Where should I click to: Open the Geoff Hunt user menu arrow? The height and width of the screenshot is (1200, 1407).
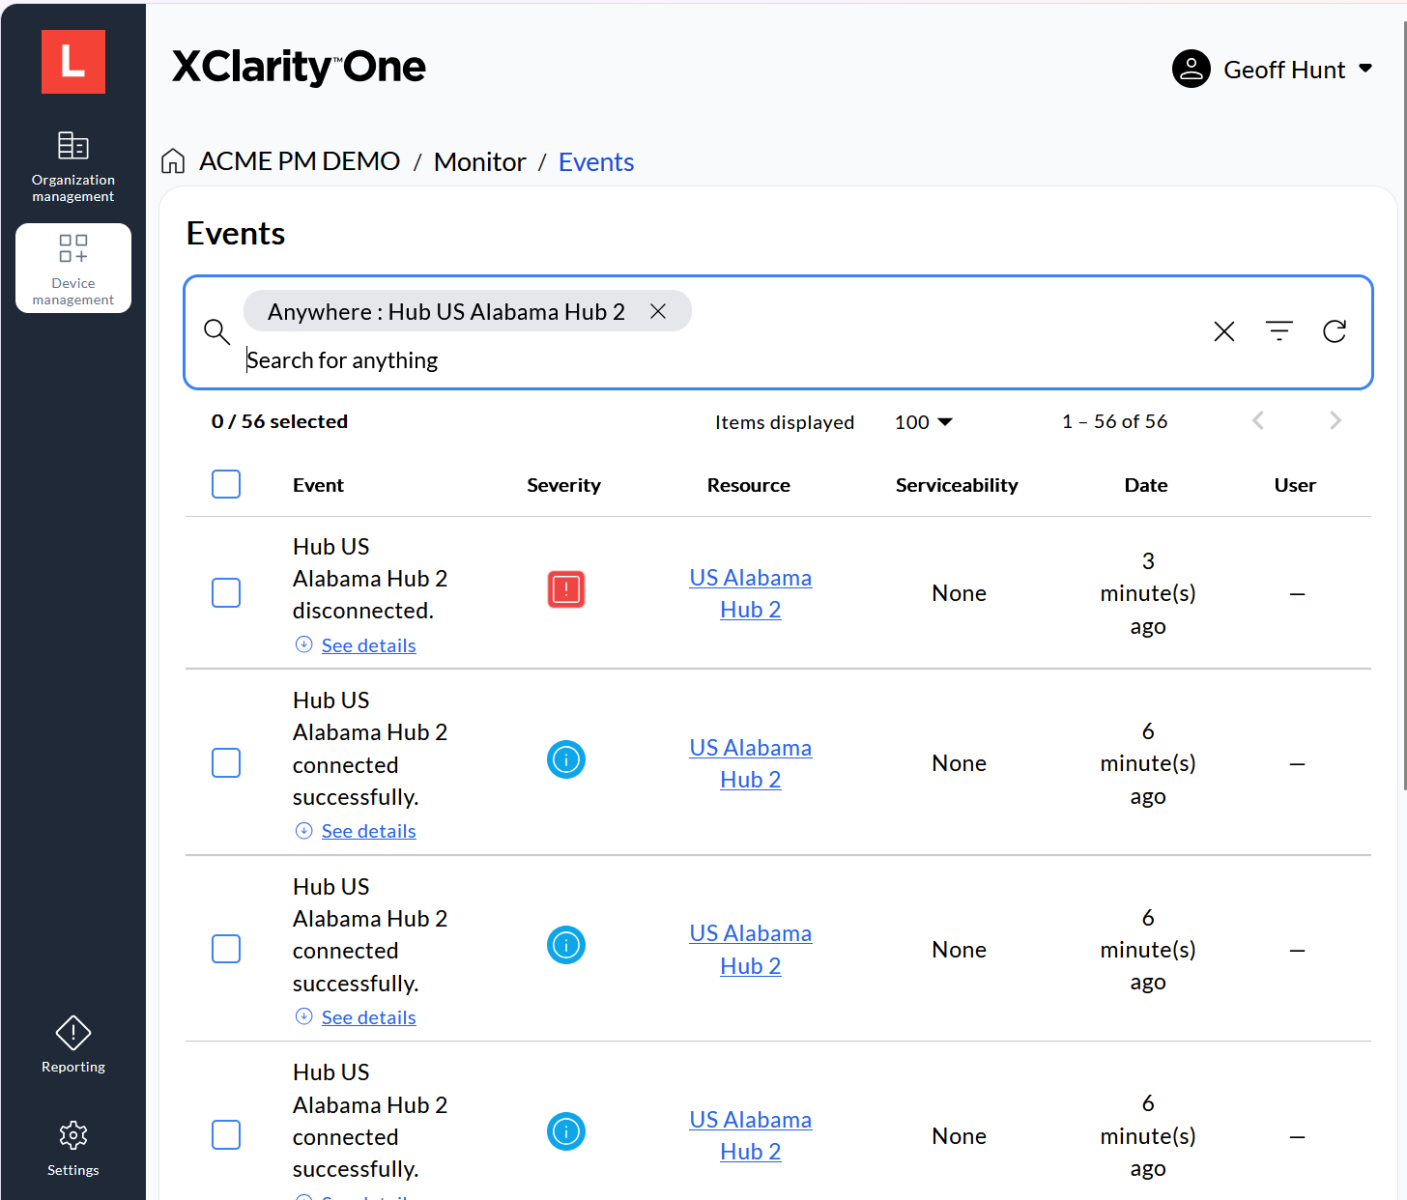pos(1365,69)
